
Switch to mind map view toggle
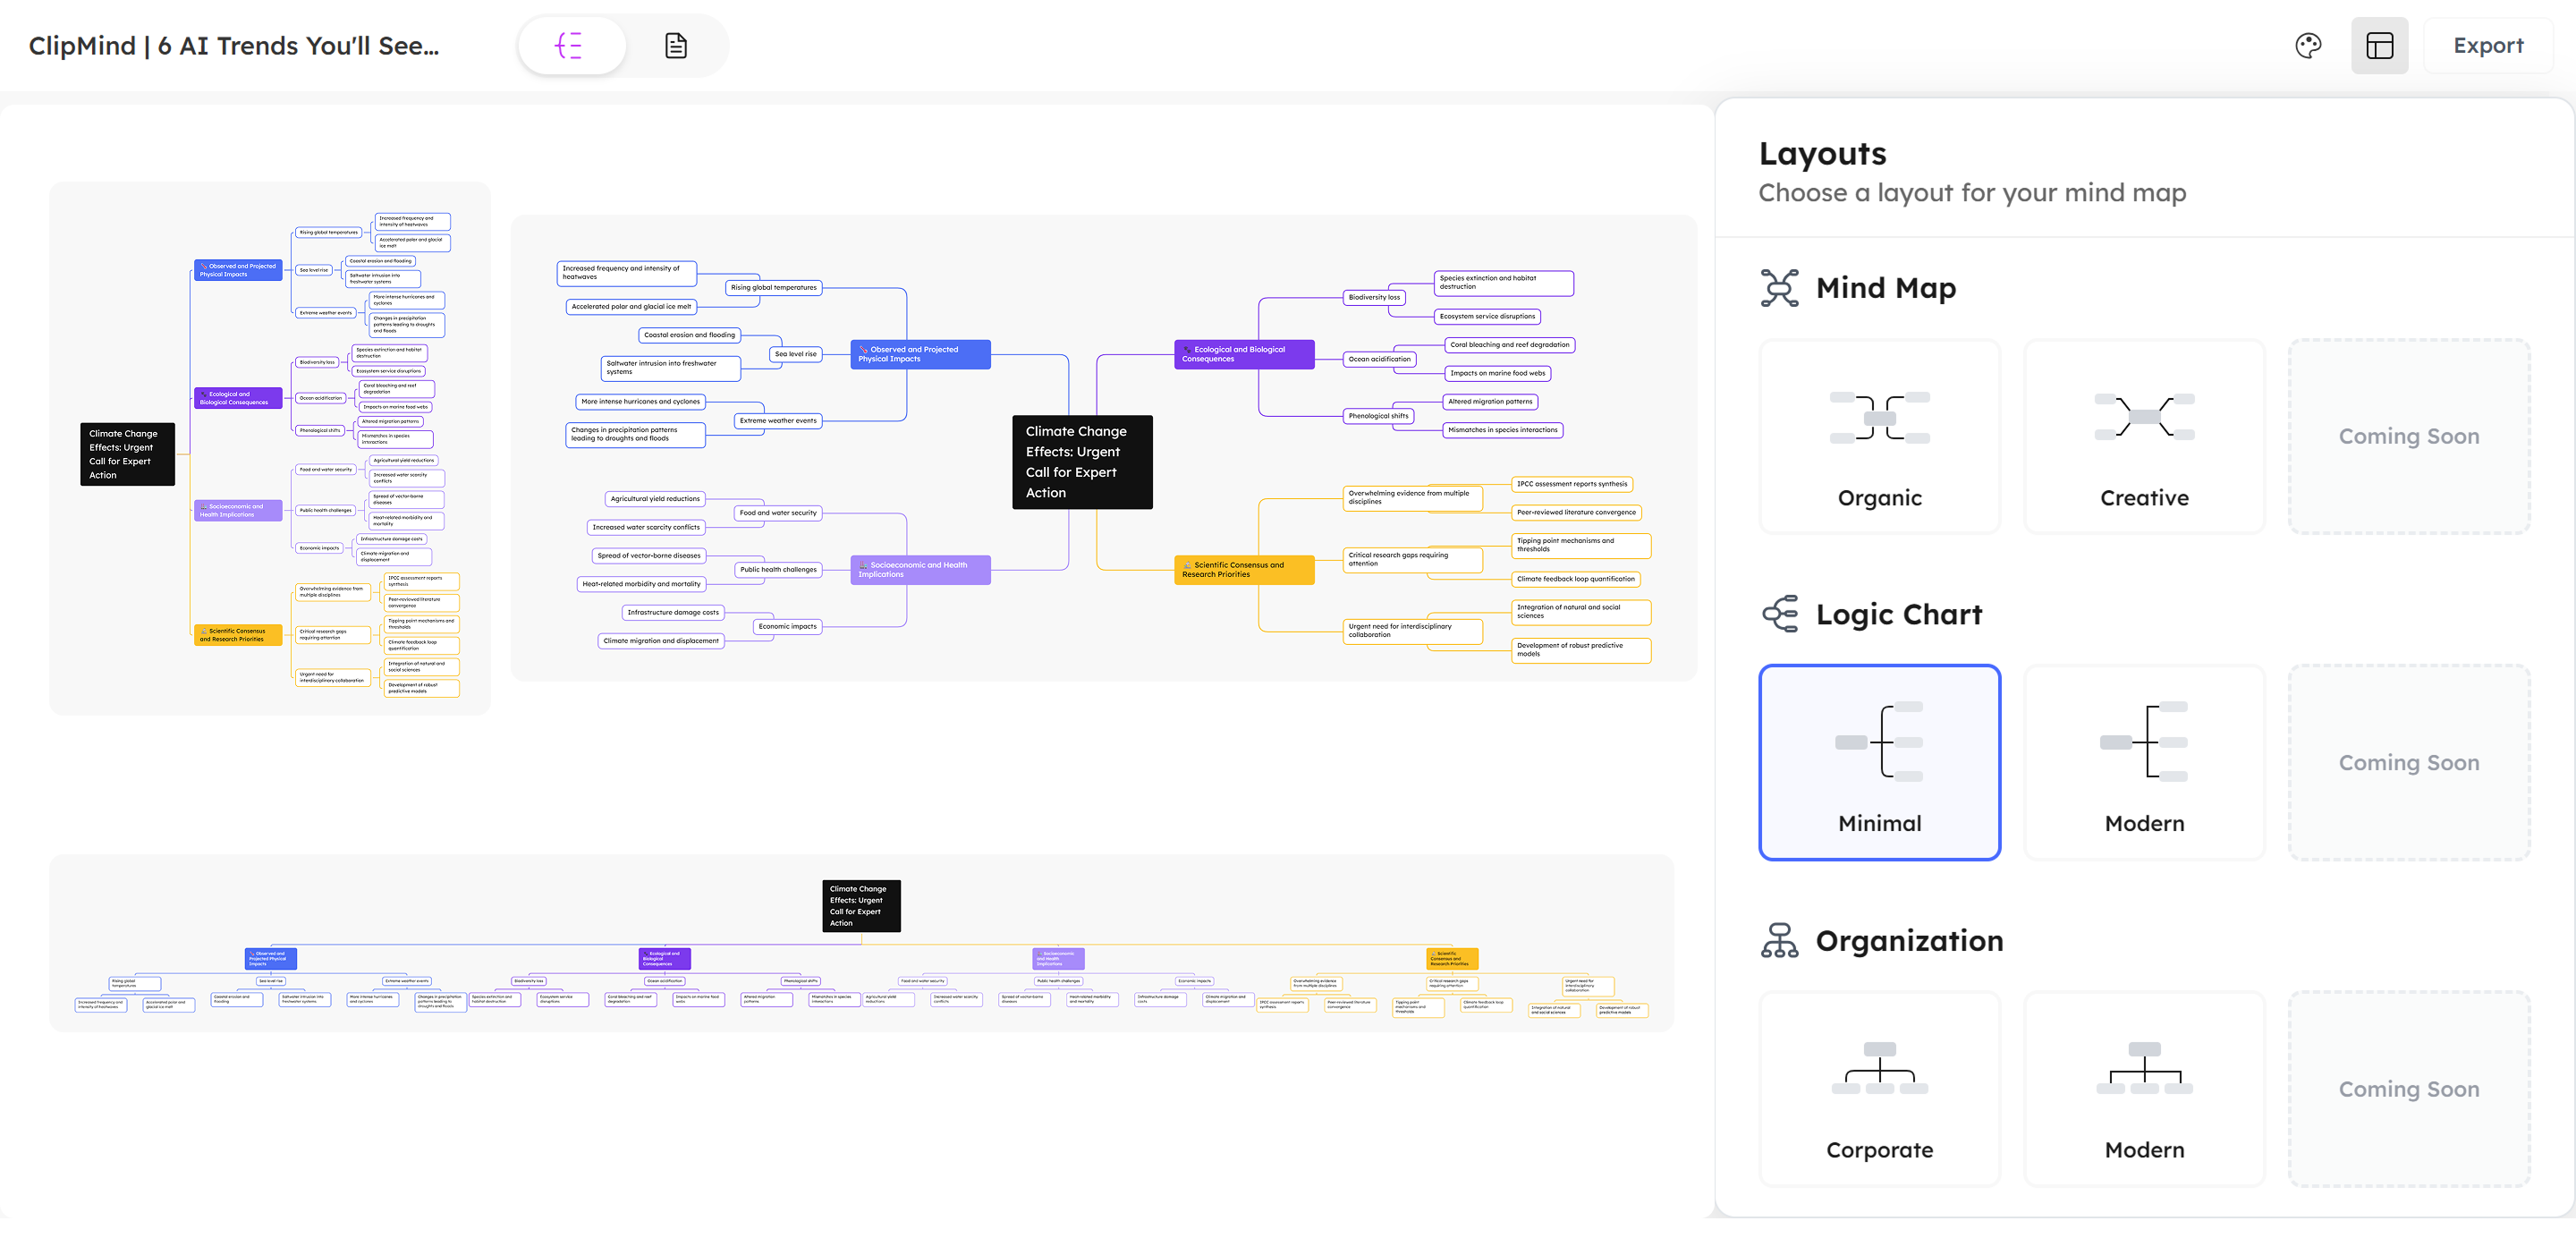(571, 46)
